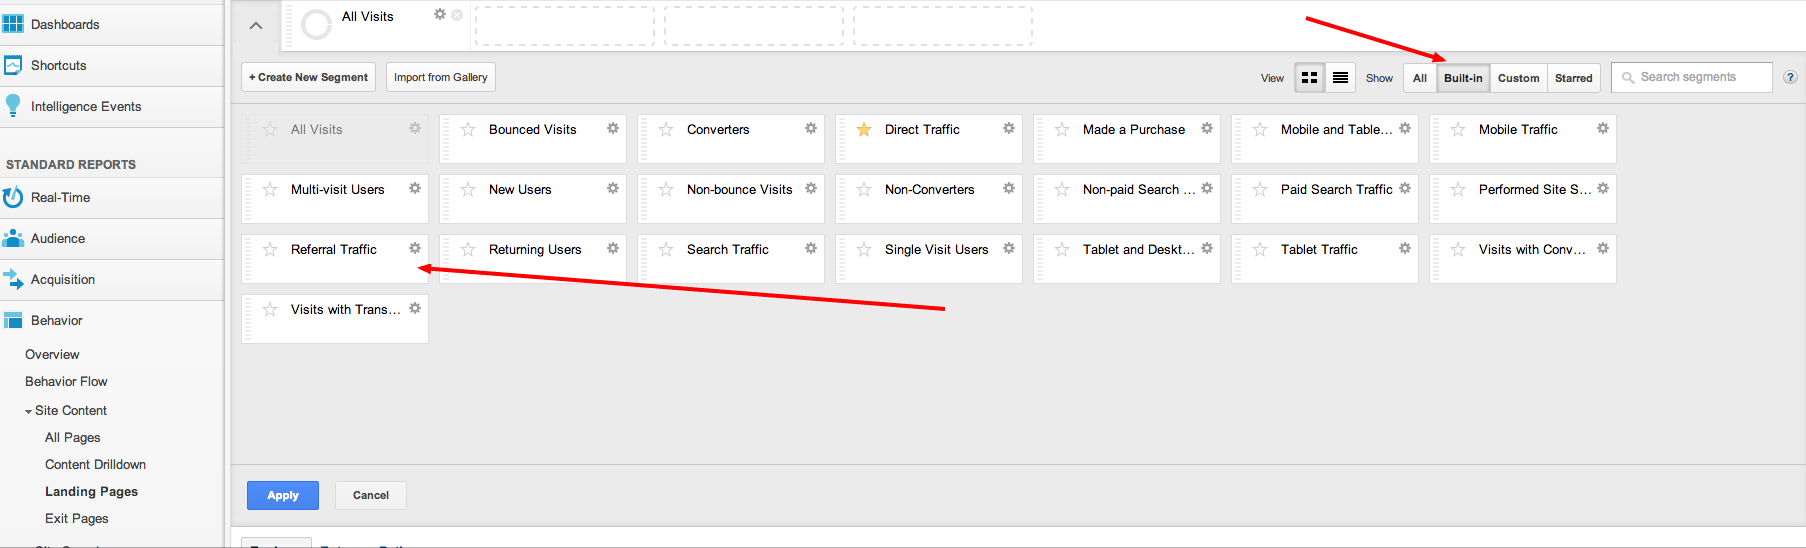
Task: Expand the Acquisition reports section
Action: [63, 279]
